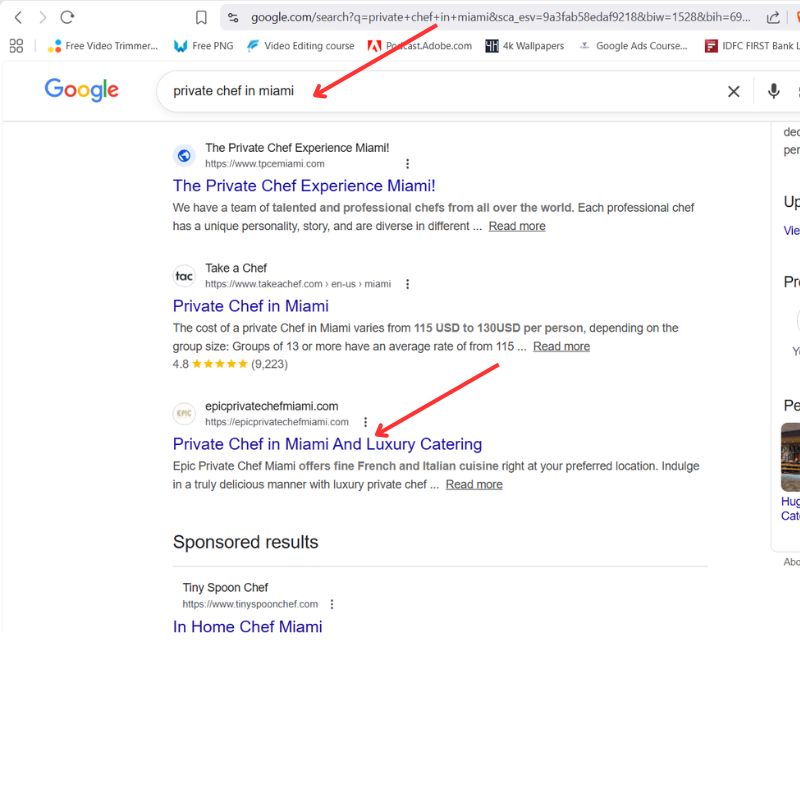Click the share icon in the address bar
The image size is (800, 800).
click(x=773, y=17)
